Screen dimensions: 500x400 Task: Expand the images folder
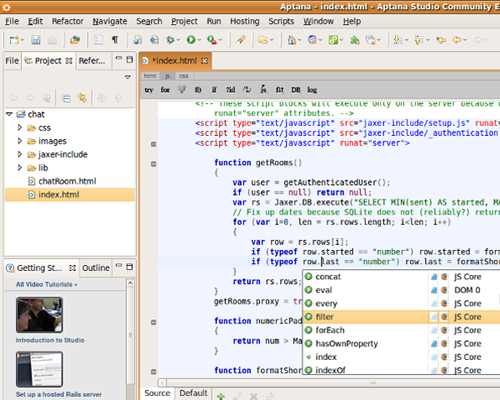20,141
